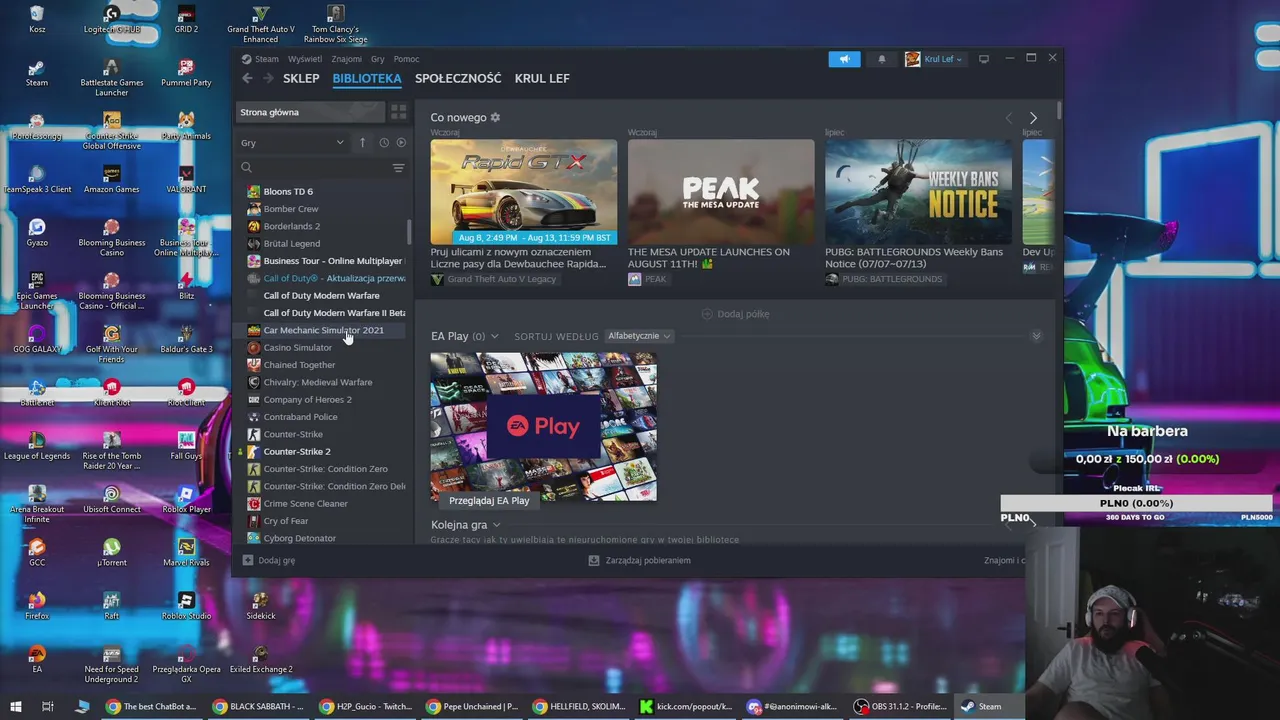This screenshot has width=1280, height=720.
Task: Open the KRUL LEF profile tab
Action: 542,78
